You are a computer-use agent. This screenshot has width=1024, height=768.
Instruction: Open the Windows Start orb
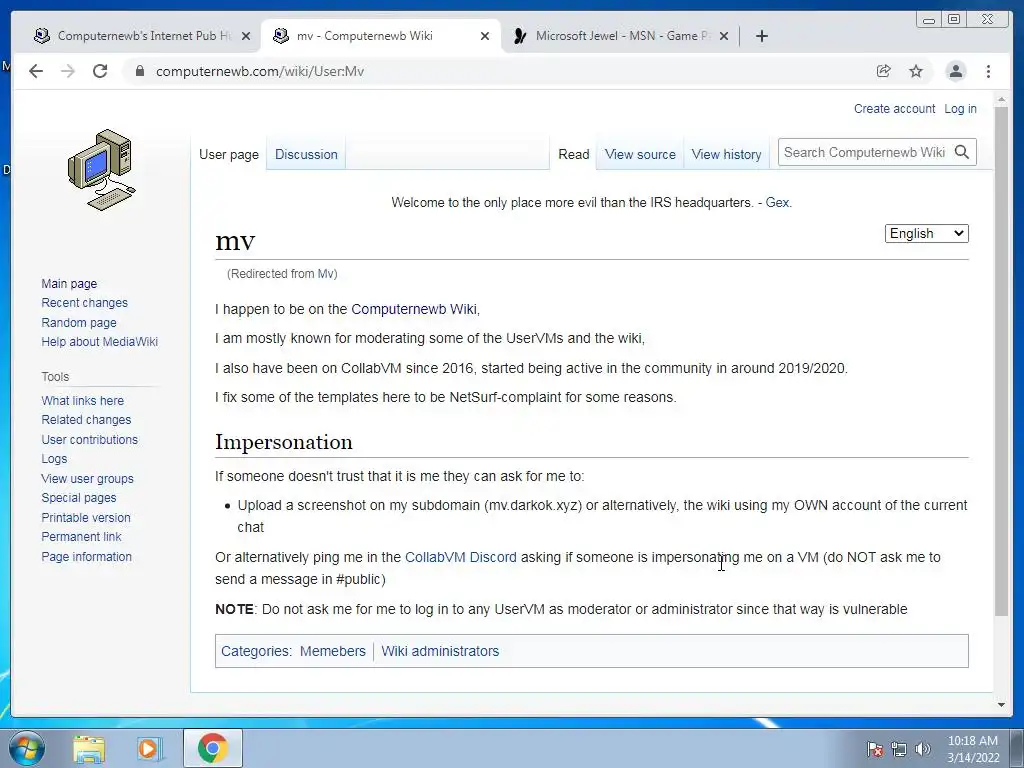point(27,748)
